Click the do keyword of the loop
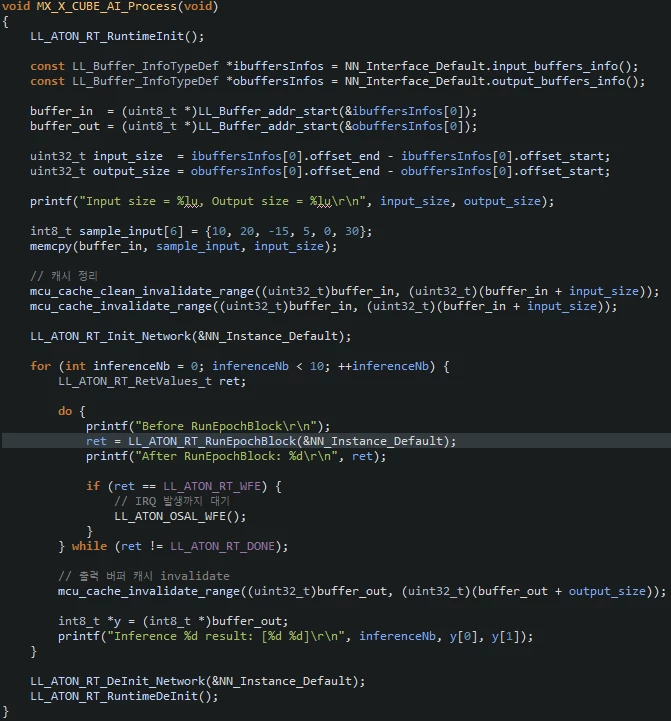 [65, 411]
